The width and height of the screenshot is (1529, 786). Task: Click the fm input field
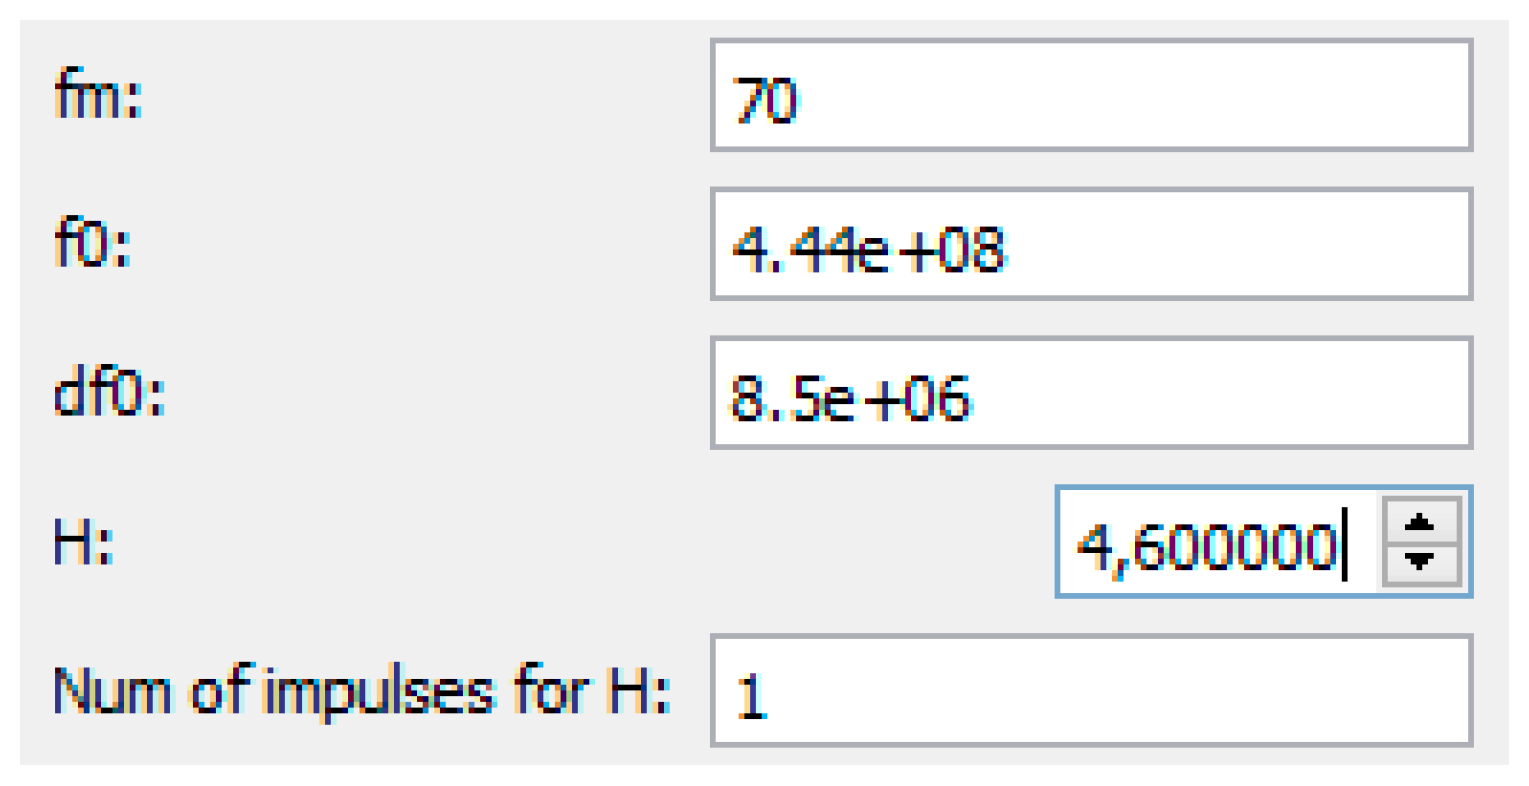tap(1090, 96)
